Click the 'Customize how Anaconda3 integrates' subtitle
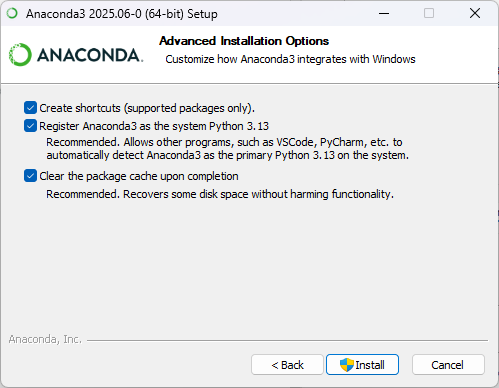Viewport: 499px width, 388px height. click(290, 59)
